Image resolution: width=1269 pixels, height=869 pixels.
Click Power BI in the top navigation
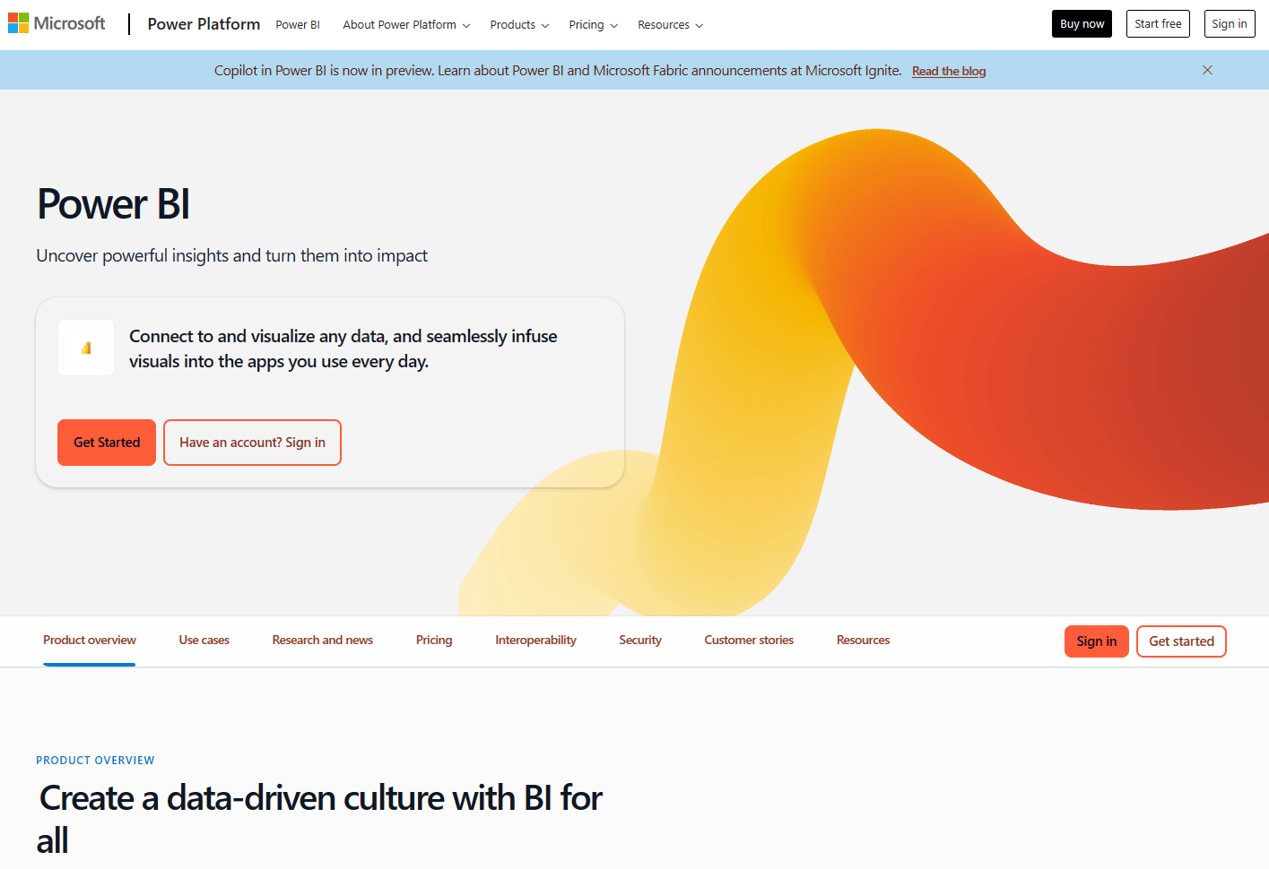[298, 24]
